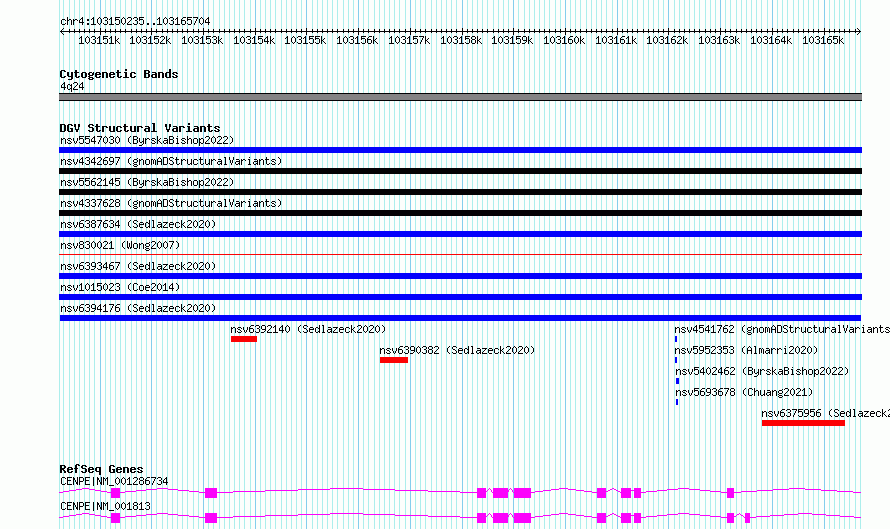Click the chr4:103150235..103165704 coordinates text
This screenshot has height=529, width=890.
pyautogui.click(x=135, y=21)
